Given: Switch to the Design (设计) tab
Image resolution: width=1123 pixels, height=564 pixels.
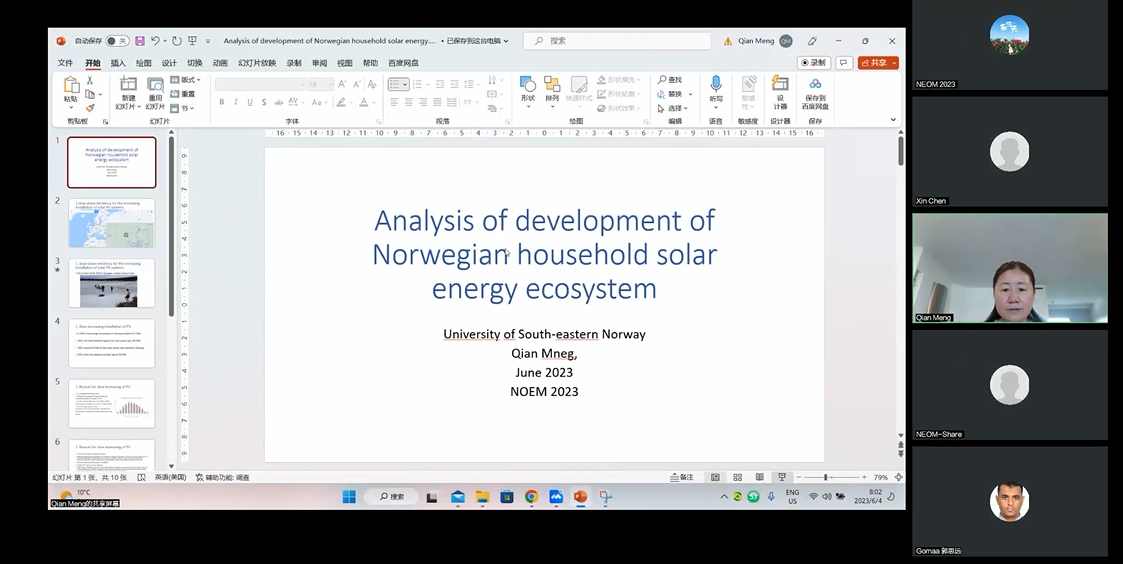Looking at the screenshot, I should coord(169,63).
